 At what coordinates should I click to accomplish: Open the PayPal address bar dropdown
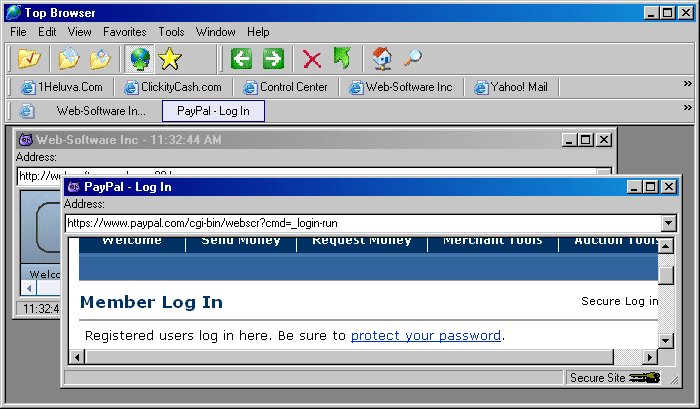(x=668, y=223)
